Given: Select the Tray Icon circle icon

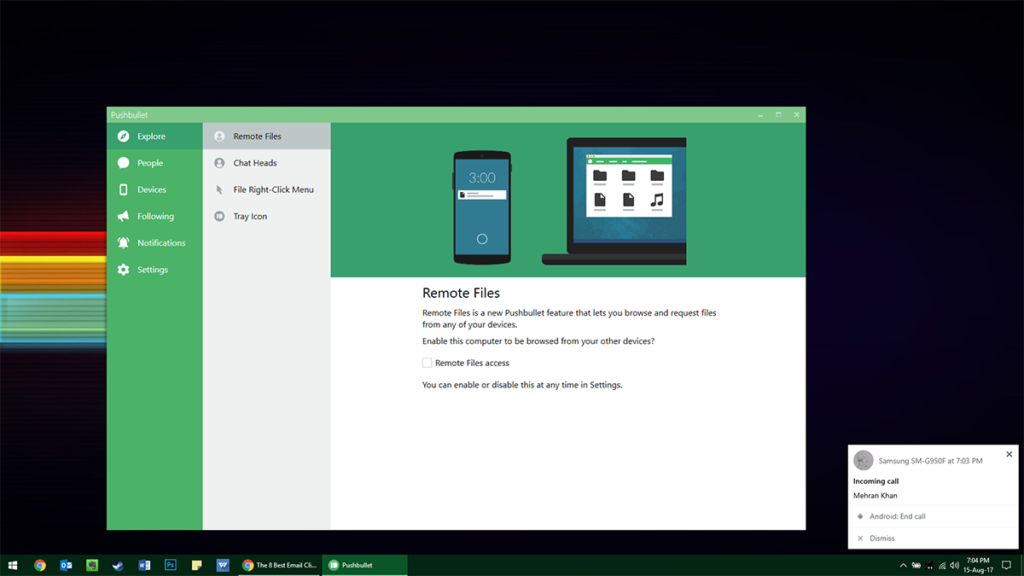Looking at the screenshot, I should pos(219,216).
